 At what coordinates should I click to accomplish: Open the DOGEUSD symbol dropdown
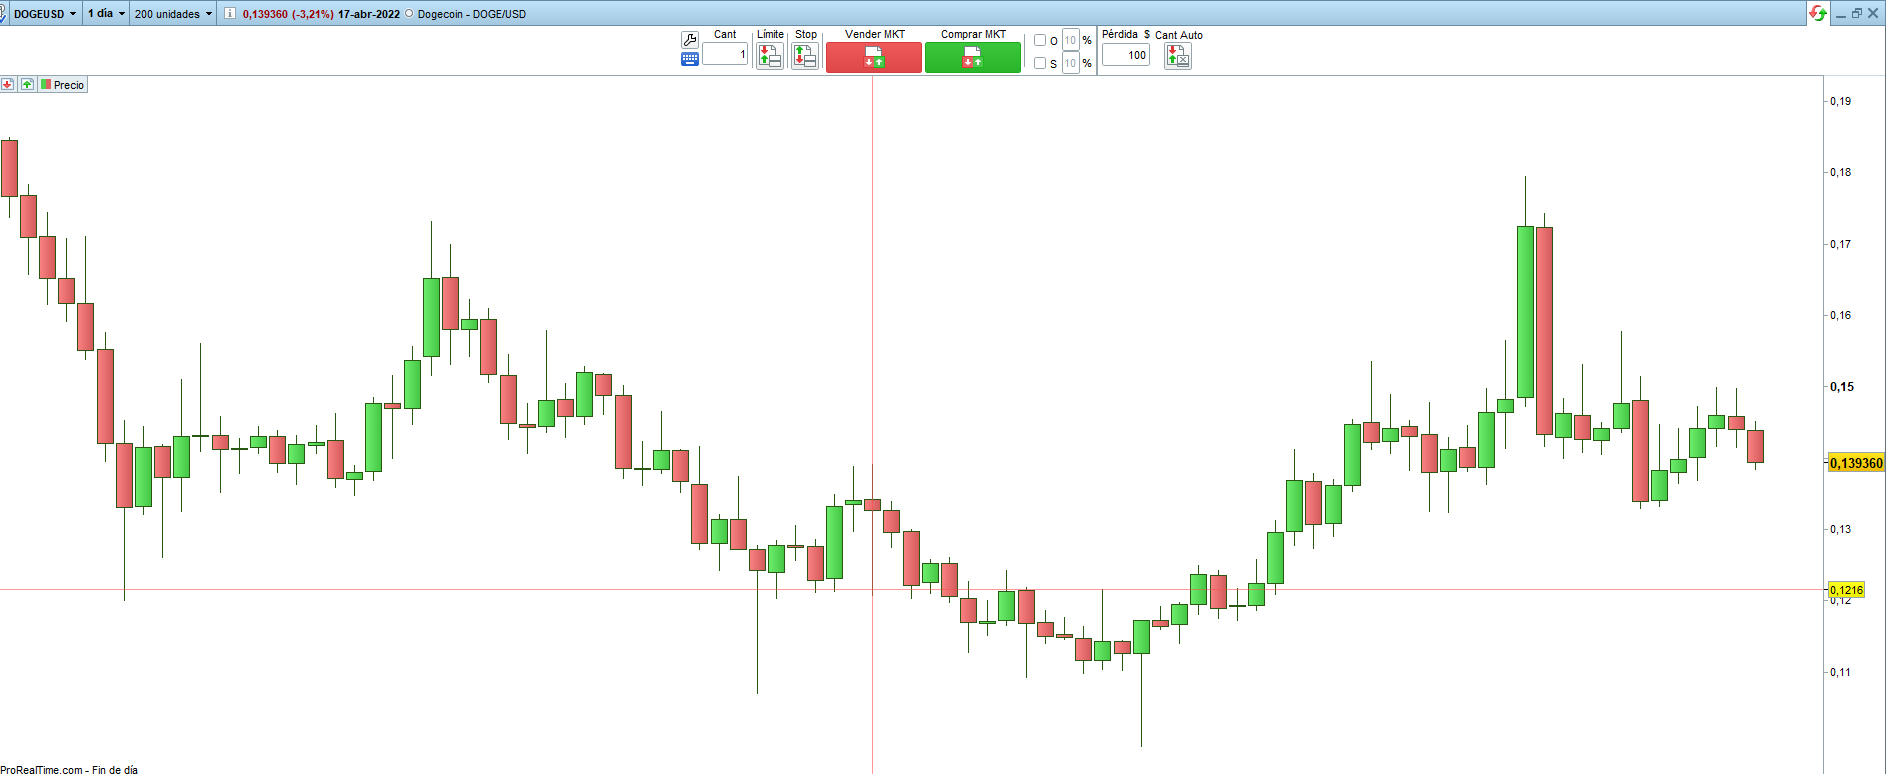click(44, 14)
